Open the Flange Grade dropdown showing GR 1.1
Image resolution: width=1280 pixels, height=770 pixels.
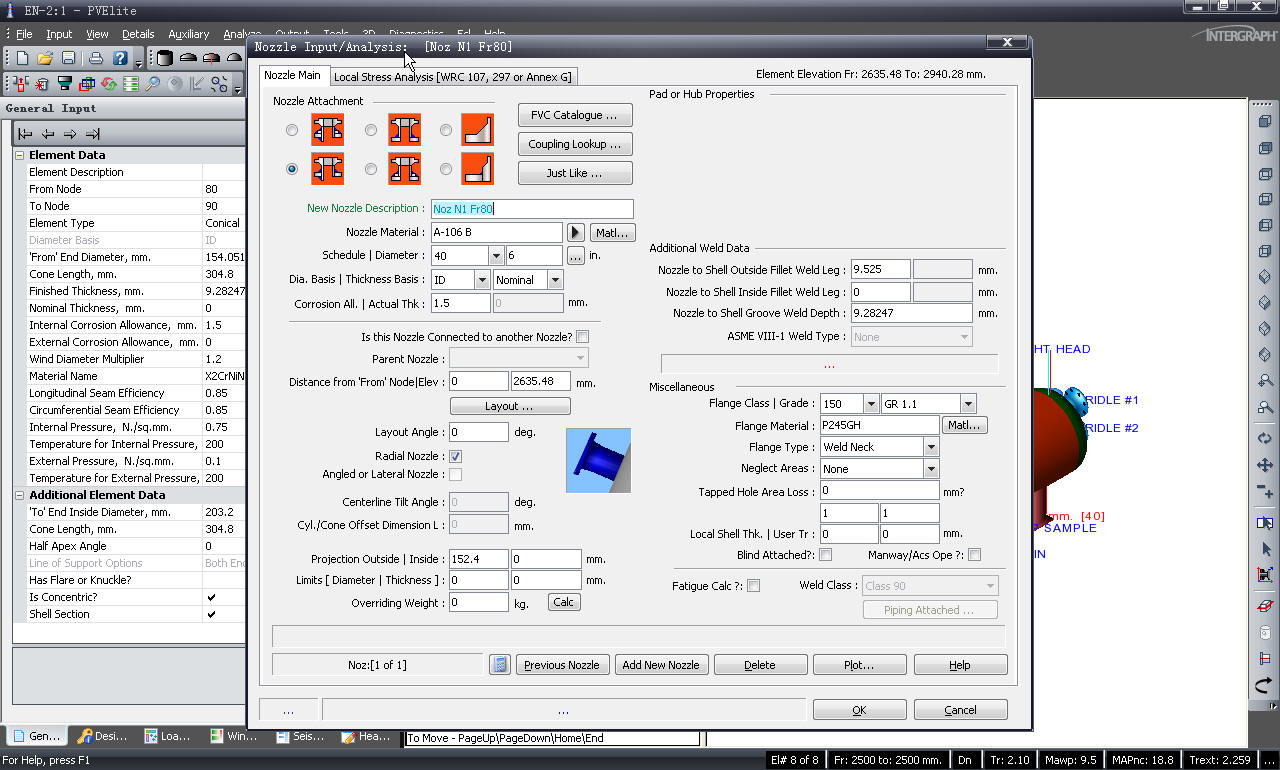pos(968,404)
